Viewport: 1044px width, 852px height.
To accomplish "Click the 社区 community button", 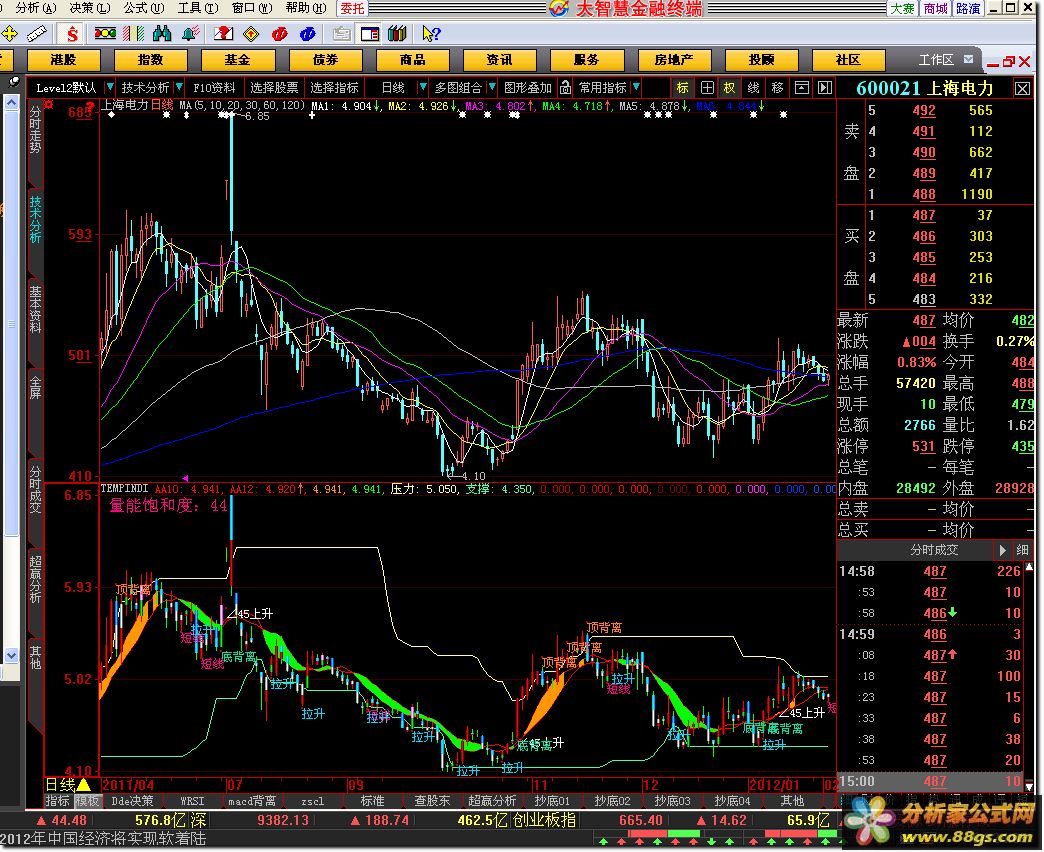I will pyautogui.click(x=848, y=60).
